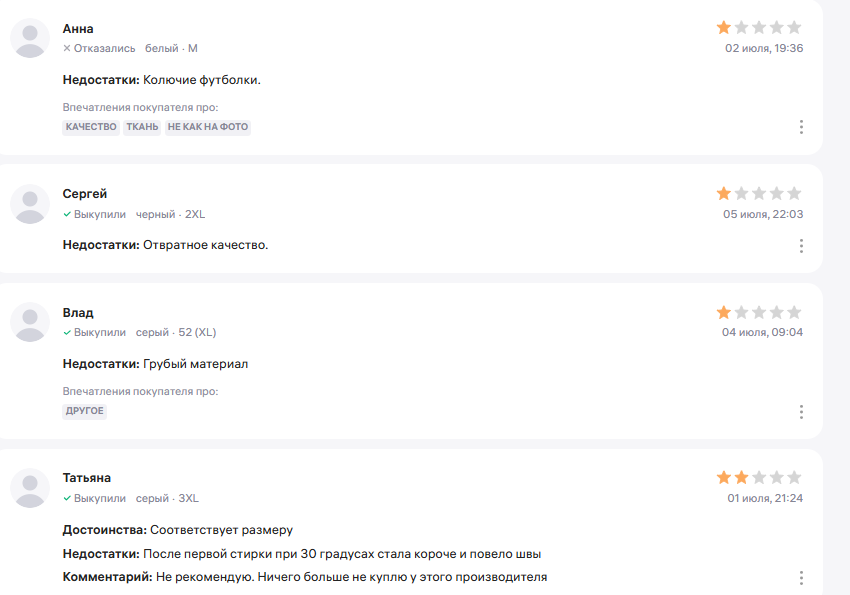Open the three-dot menu on Влад's review
850x595 pixels.
click(x=801, y=412)
